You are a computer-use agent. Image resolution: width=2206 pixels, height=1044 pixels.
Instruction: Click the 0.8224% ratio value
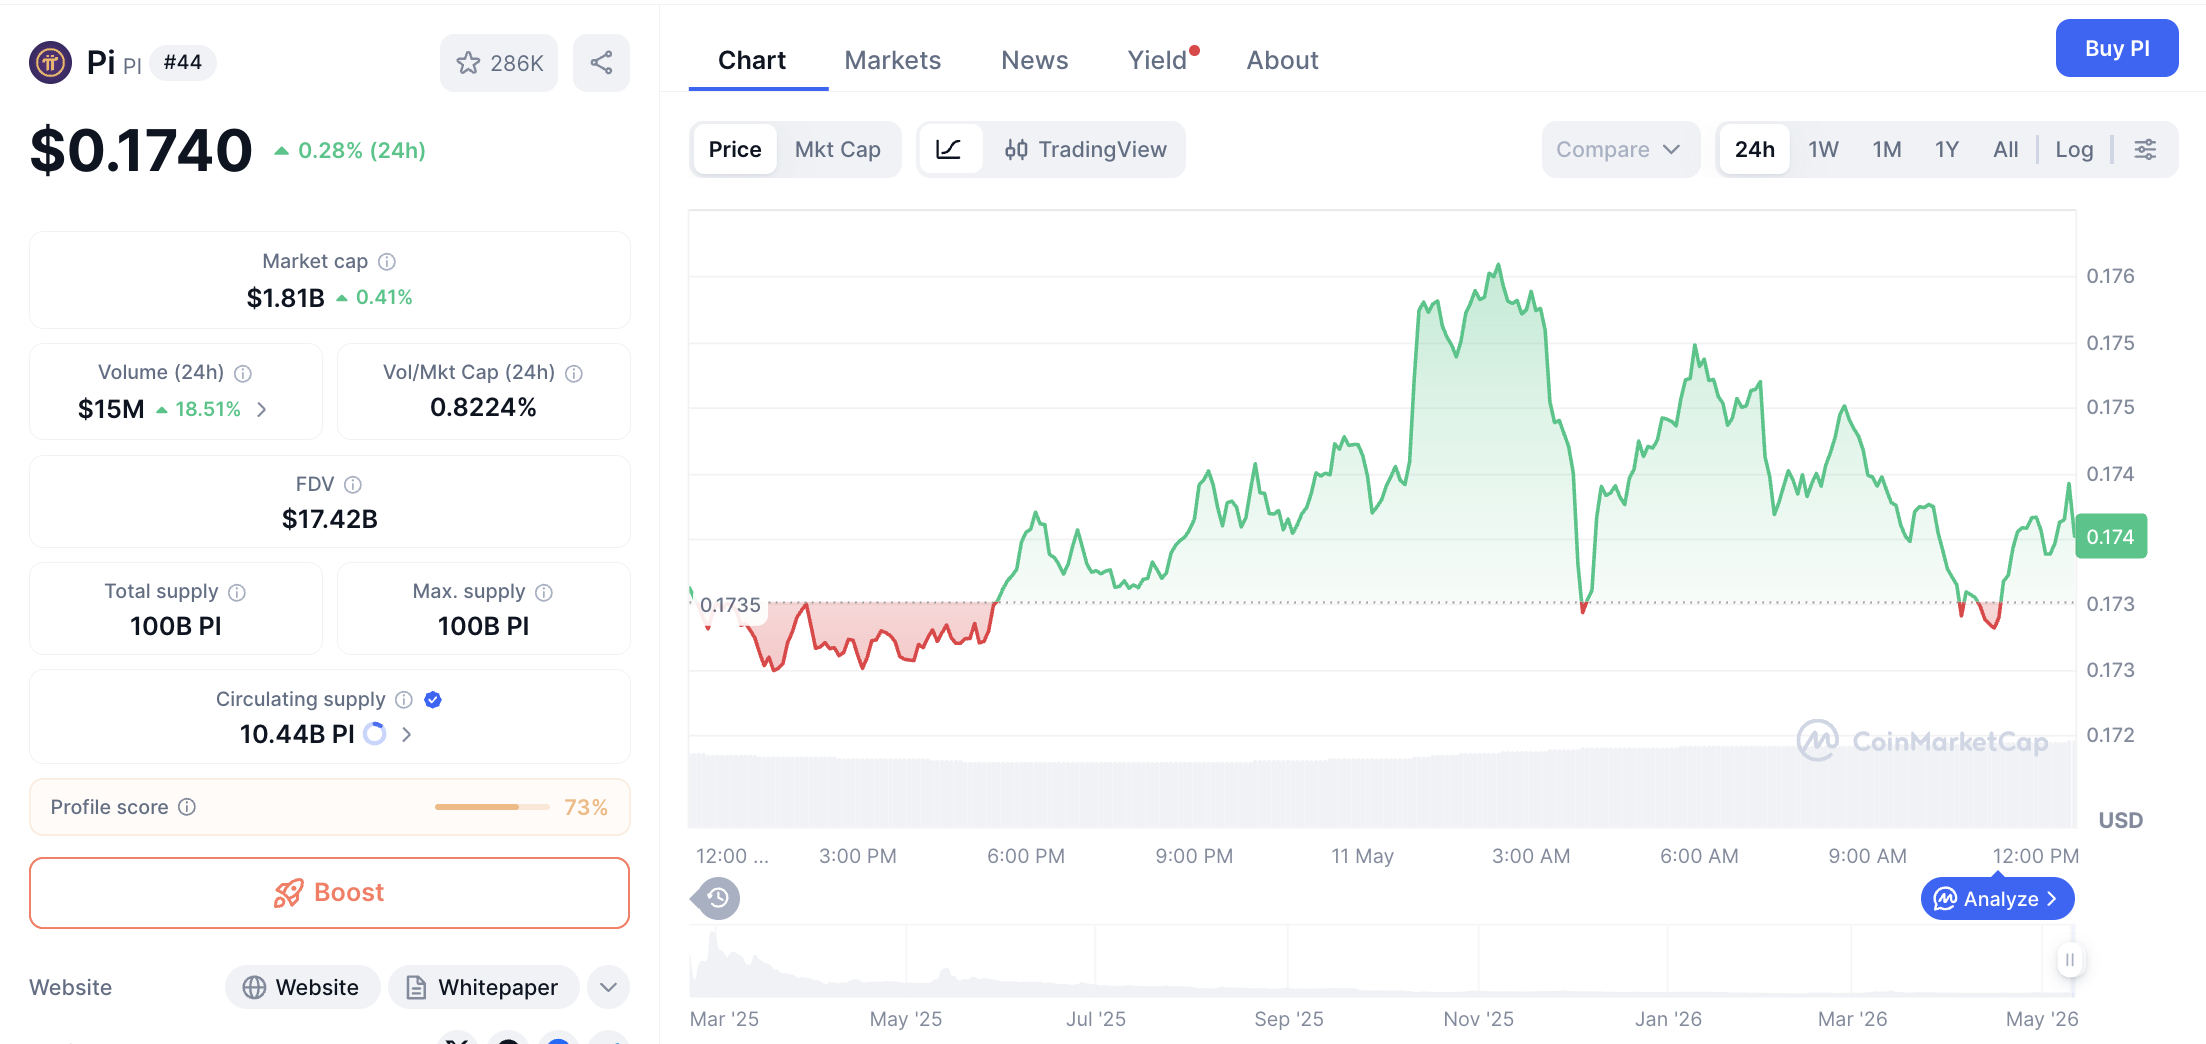click(483, 407)
